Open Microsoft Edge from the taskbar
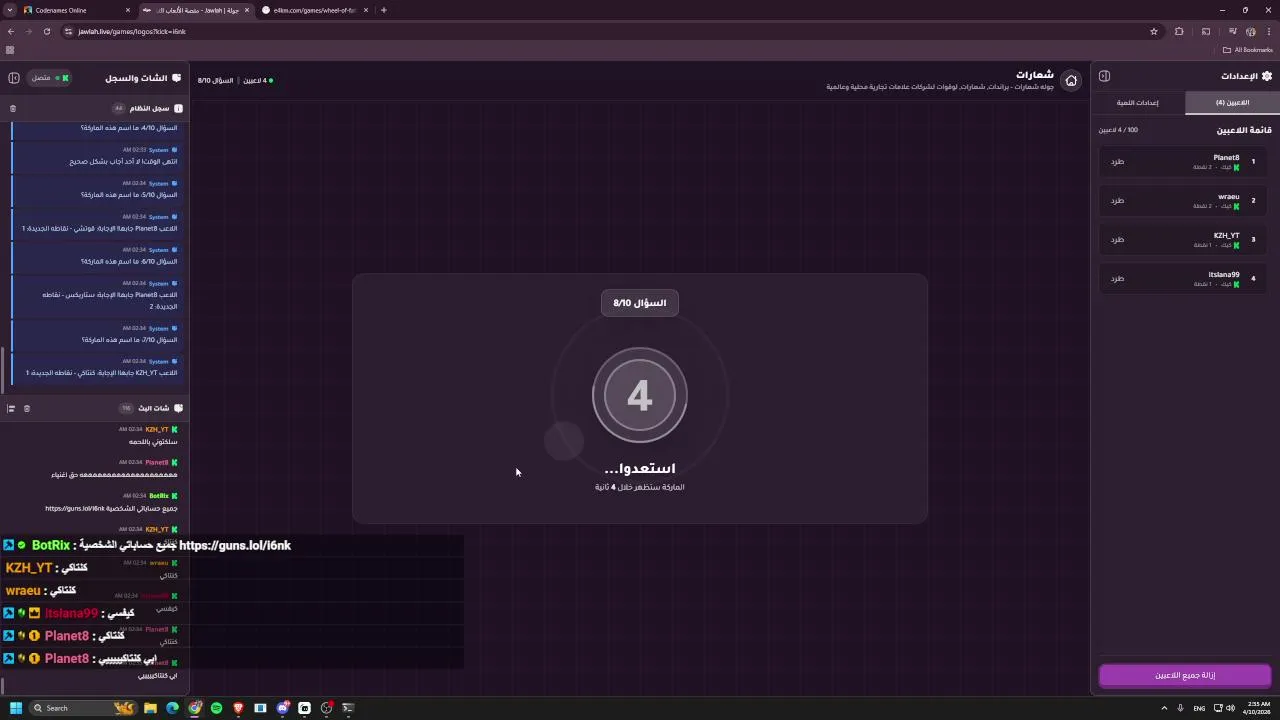Viewport: 1280px width, 720px height. (x=172, y=708)
